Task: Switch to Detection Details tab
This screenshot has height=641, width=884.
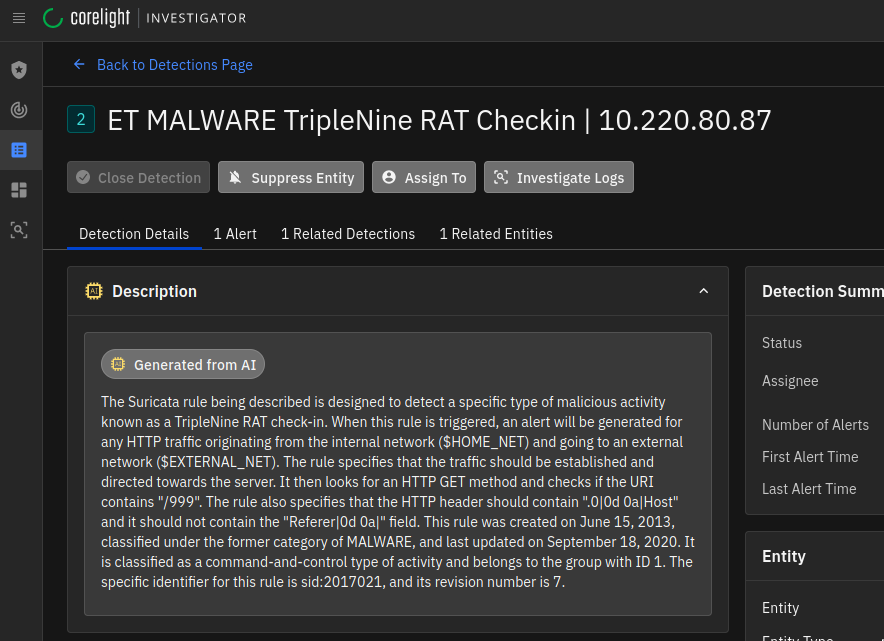Action: [x=134, y=234]
